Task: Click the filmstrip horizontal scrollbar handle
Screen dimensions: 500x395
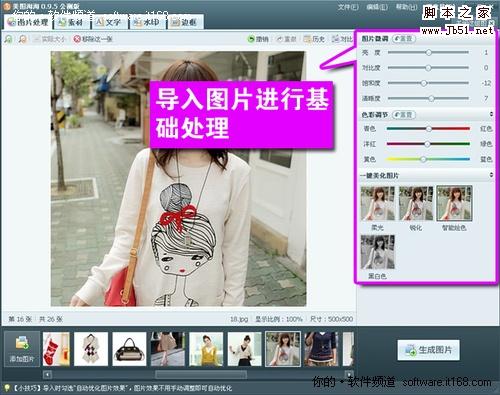Action: click(201, 375)
